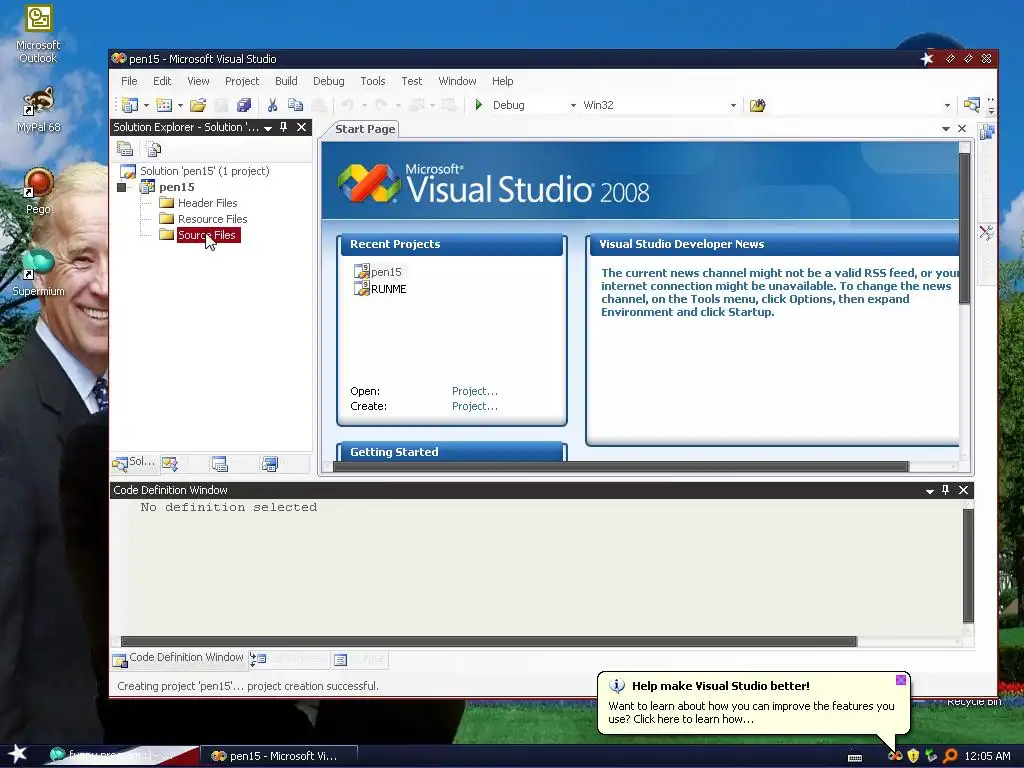Click the Resource Files folder icon
The height and width of the screenshot is (768, 1024).
(x=167, y=219)
